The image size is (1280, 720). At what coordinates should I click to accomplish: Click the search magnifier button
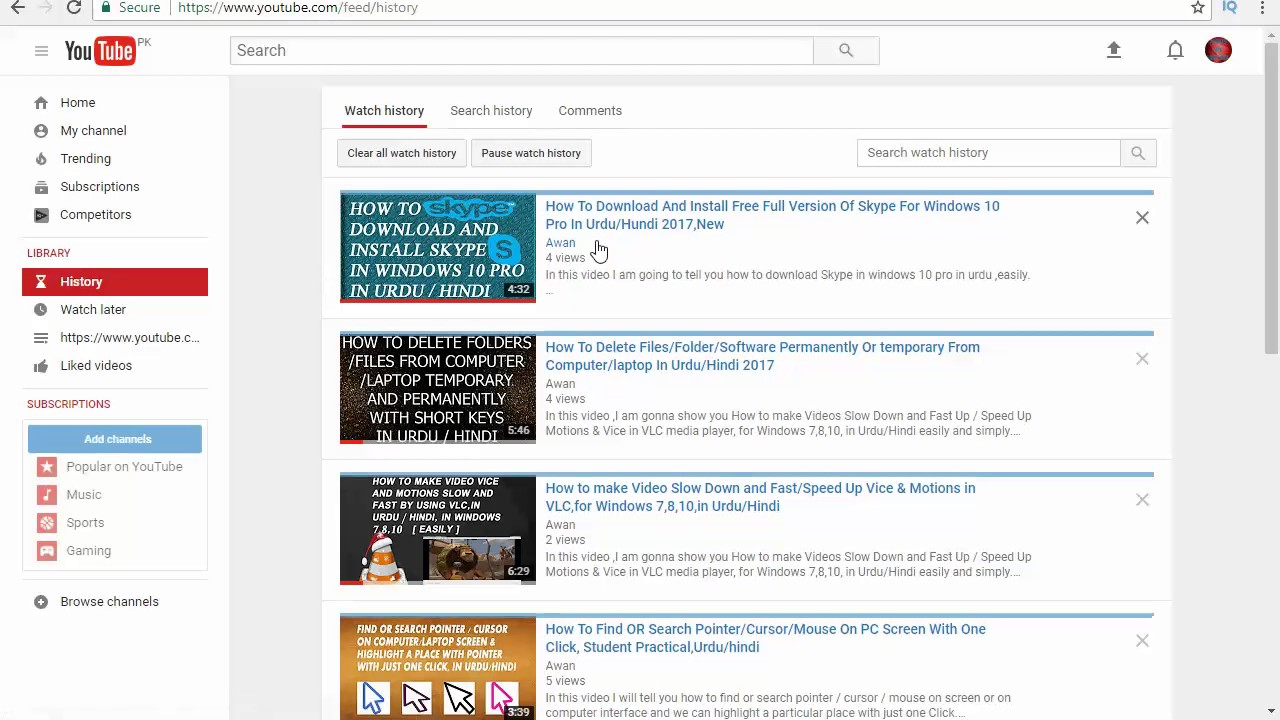(846, 51)
